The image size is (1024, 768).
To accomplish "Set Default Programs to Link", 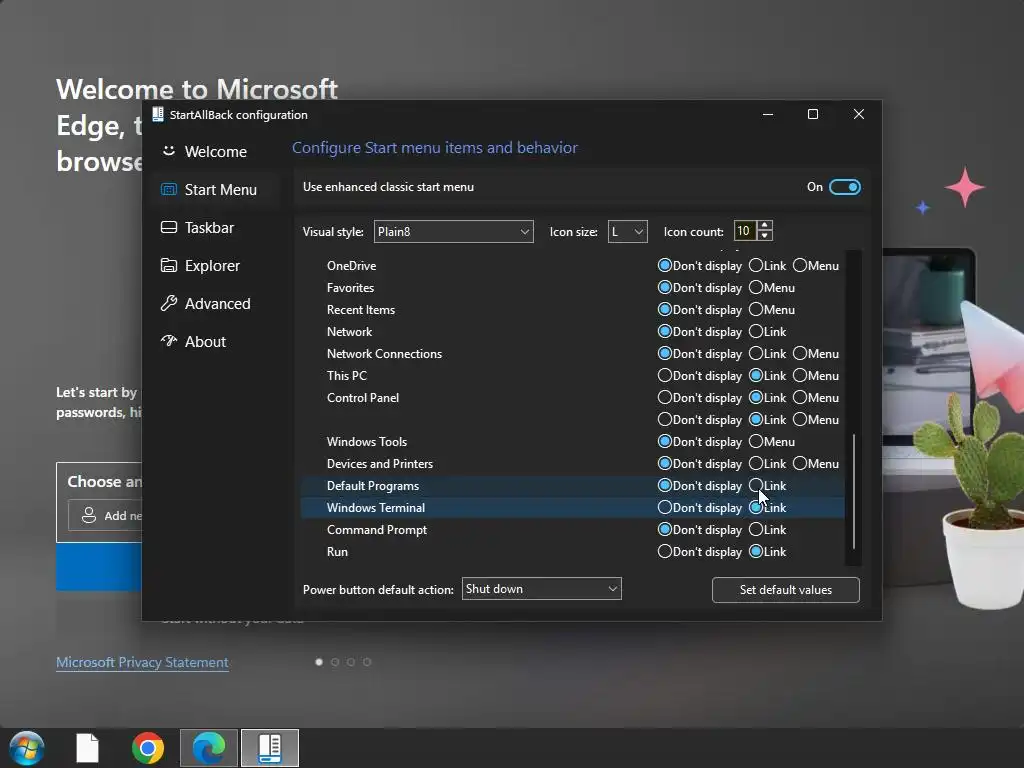I will coord(756,485).
